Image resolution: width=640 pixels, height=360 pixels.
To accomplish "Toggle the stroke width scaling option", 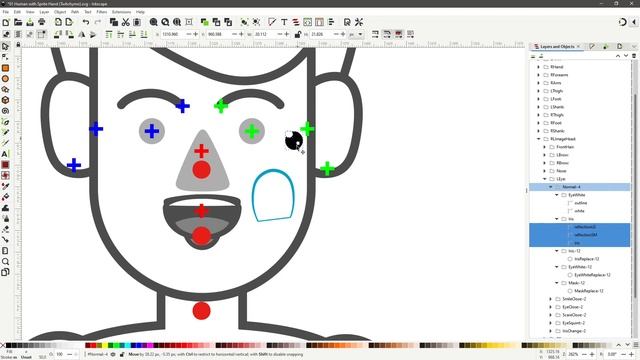I will (x=375, y=34).
